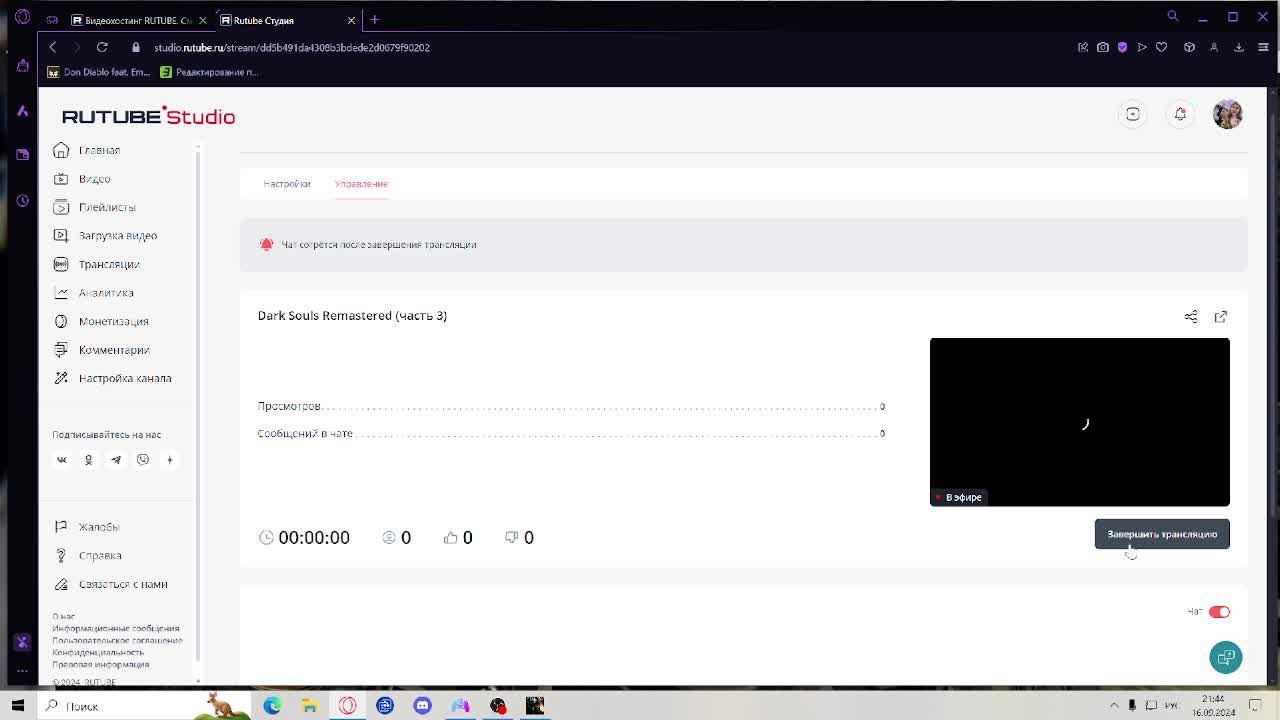The width and height of the screenshot is (1280, 720).
Task: Open the Windows Start menu
Action: pyautogui.click(x=18, y=706)
